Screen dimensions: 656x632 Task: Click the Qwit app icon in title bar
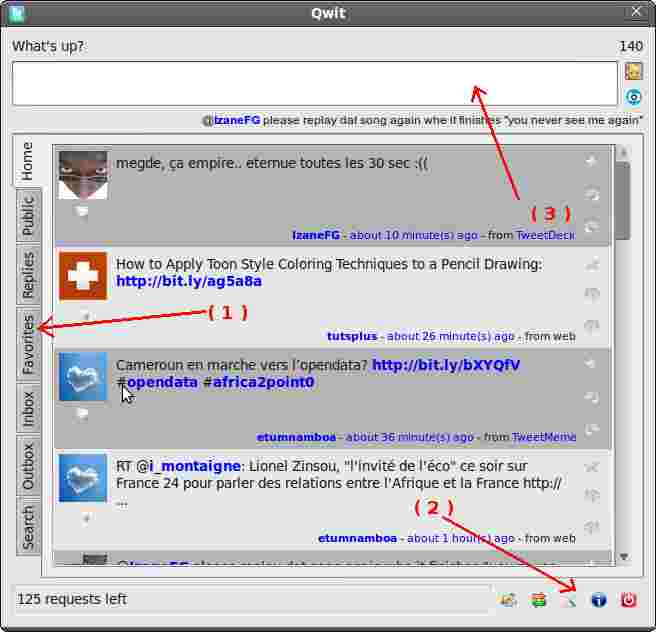(x=17, y=14)
